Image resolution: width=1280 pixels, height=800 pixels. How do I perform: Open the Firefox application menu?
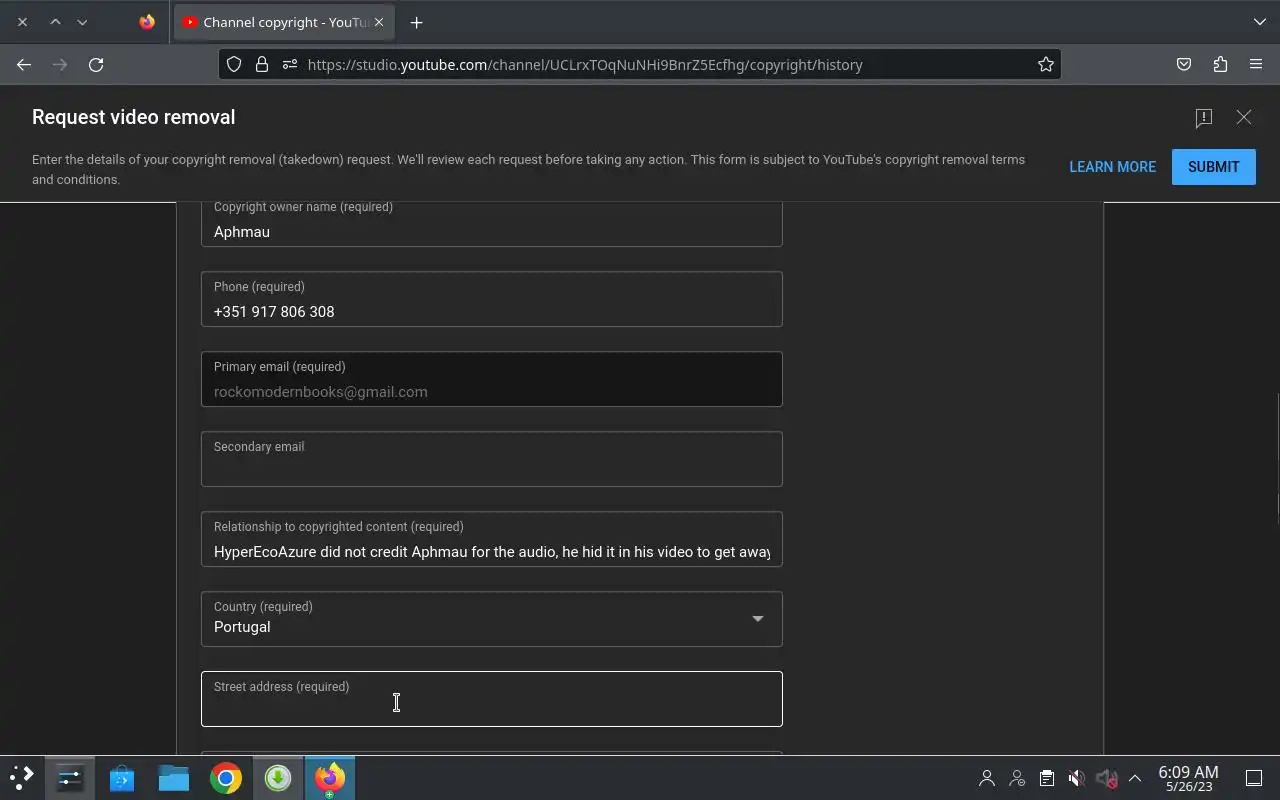[1256, 64]
